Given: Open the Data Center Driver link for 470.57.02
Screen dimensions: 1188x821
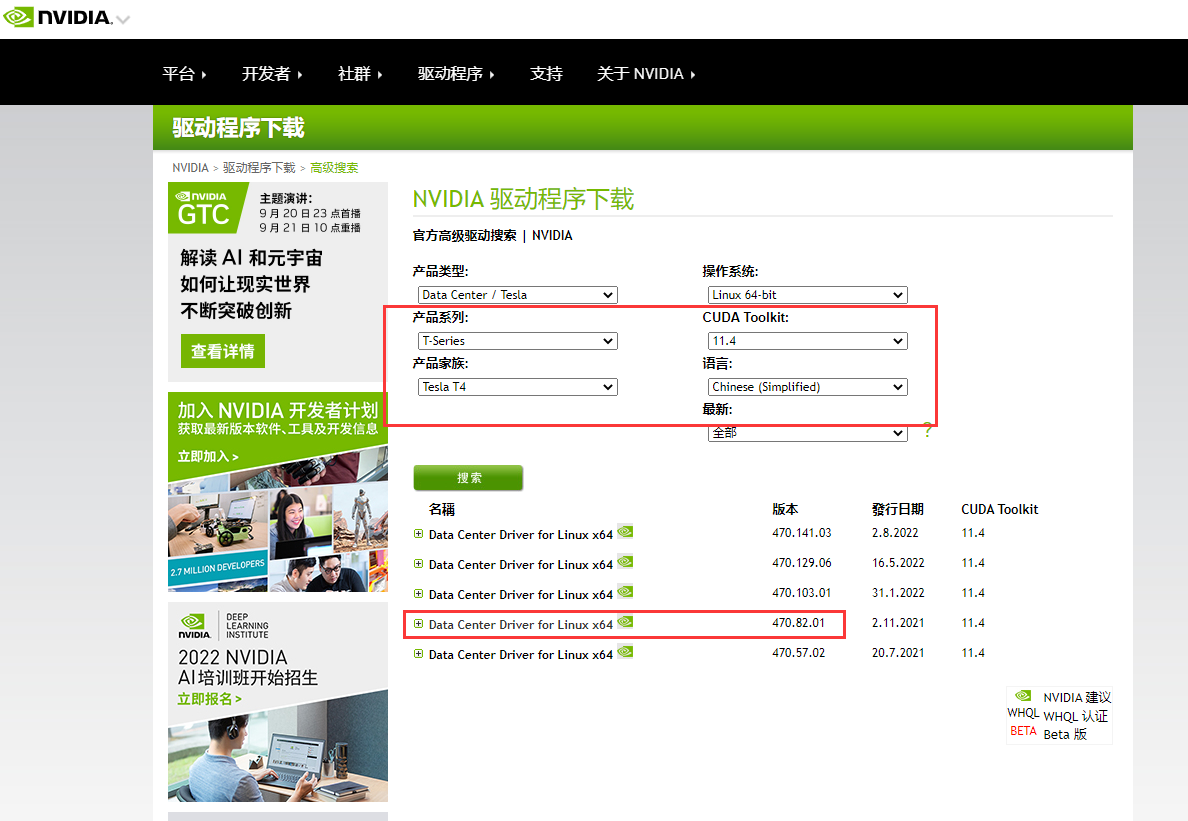Looking at the screenshot, I should point(521,654).
